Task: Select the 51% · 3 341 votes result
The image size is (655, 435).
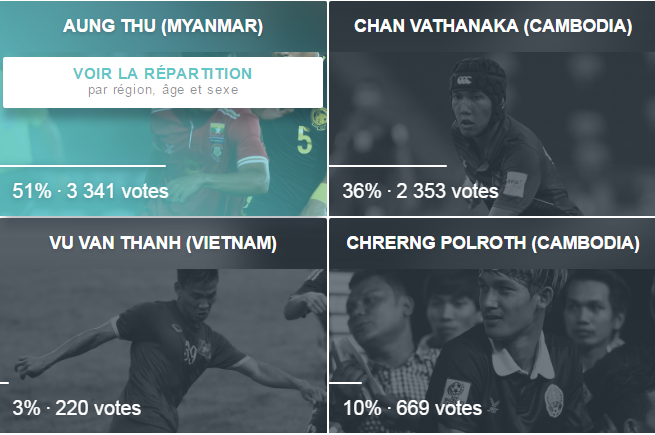Action: [x=90, y=191]
